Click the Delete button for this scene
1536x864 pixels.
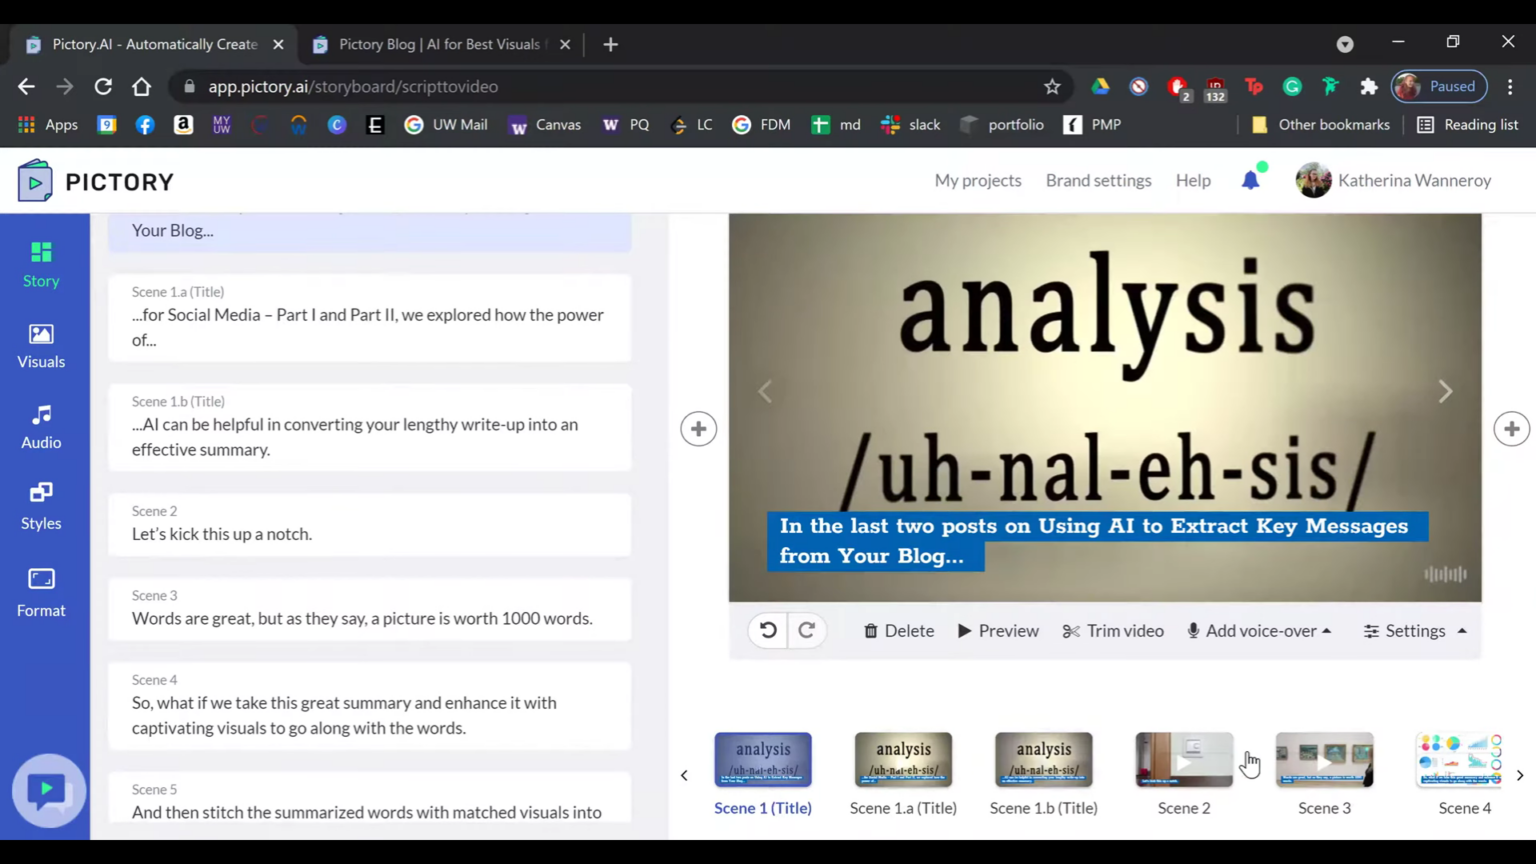pyautogui.click(x=897, y=630)
